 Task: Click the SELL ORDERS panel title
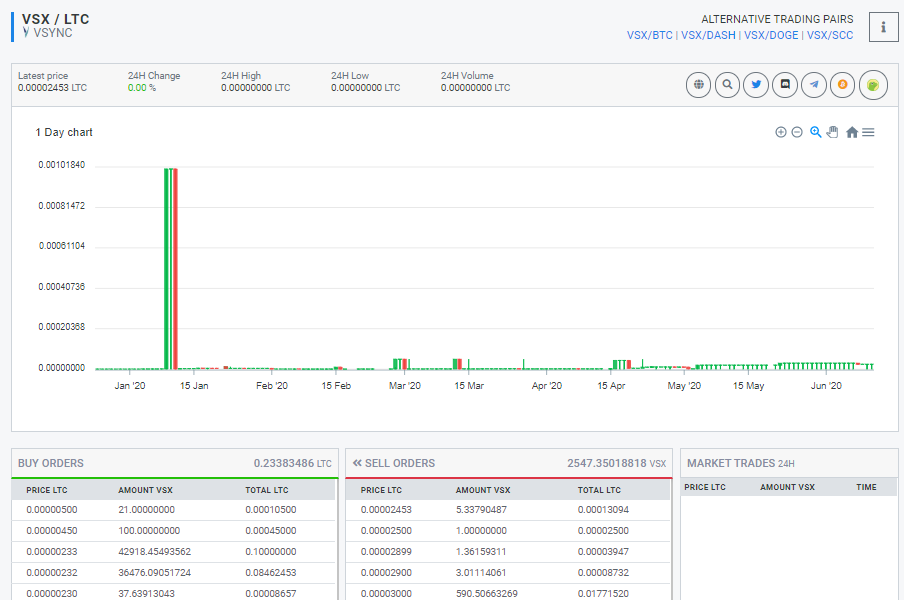(400, 463)
